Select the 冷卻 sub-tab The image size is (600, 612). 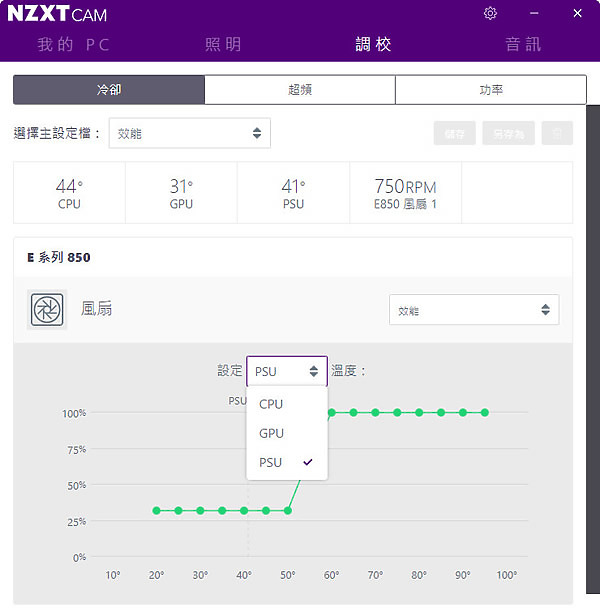point(109,90)
